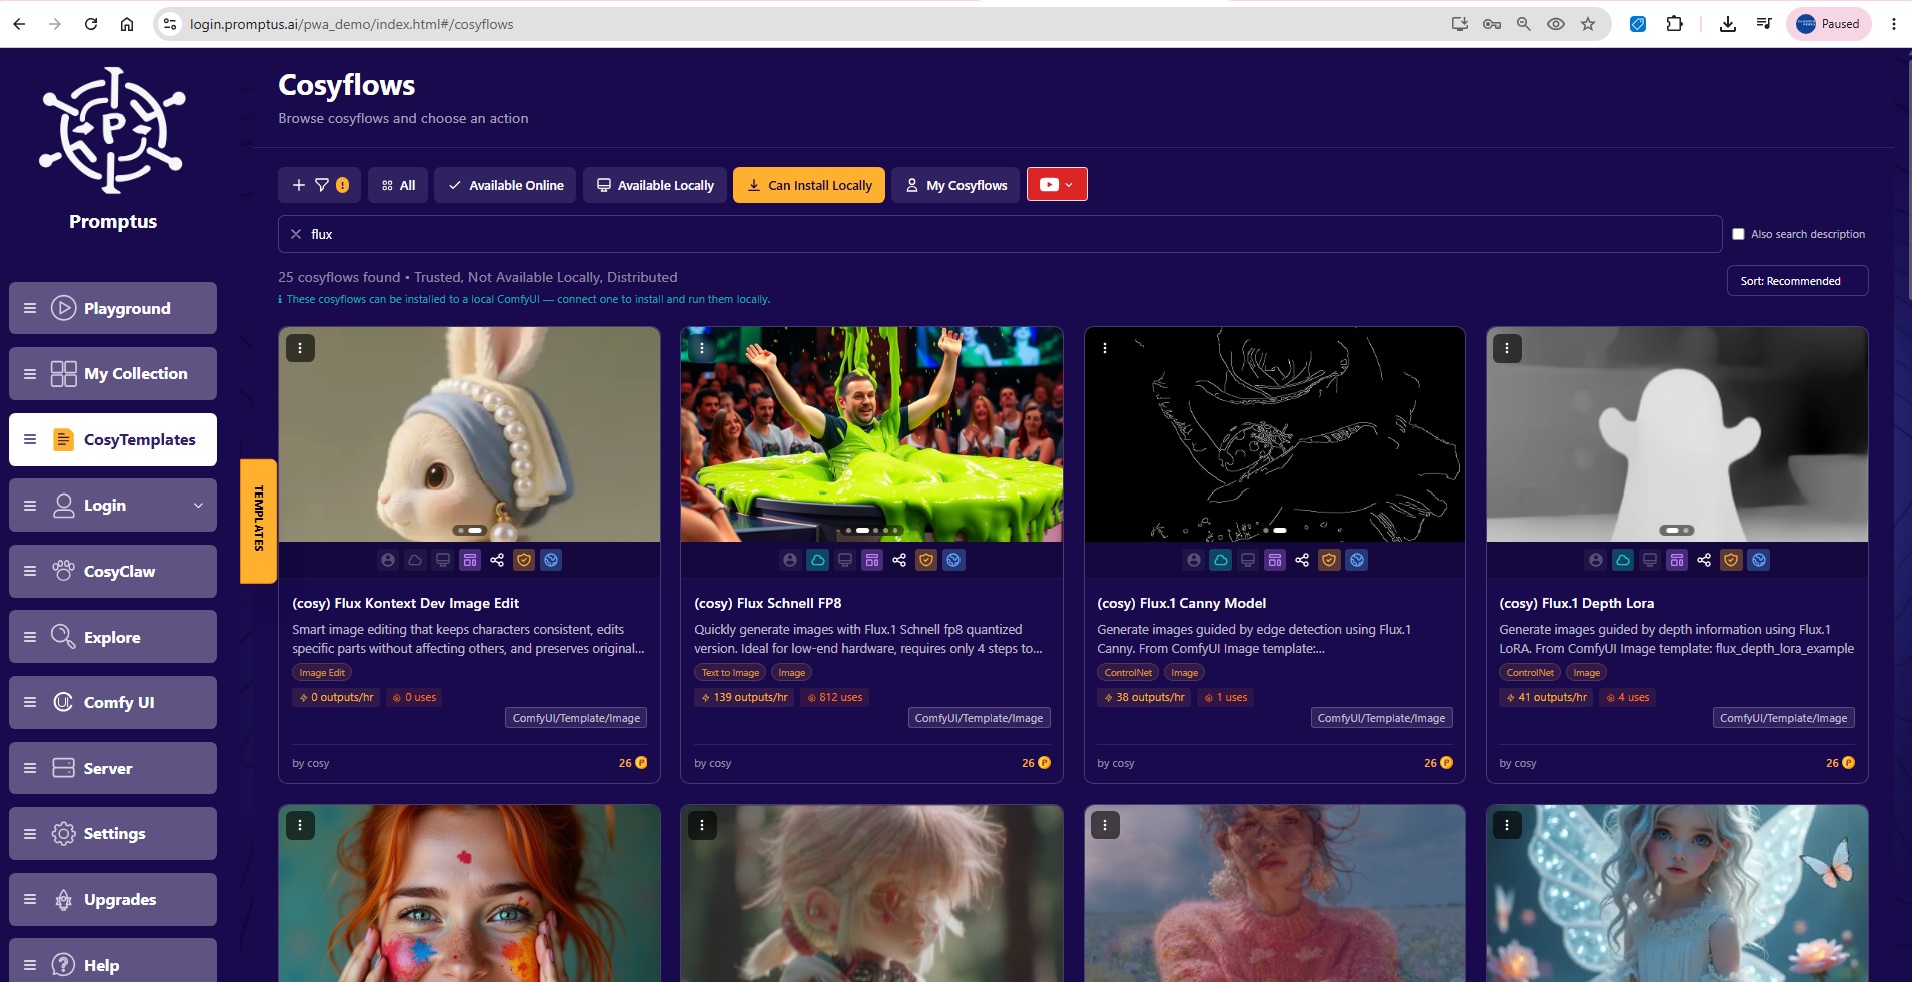Click the trusted shield icon on Flux Kontext card
The image size is (1912, 982).
(x=524, y=560)
